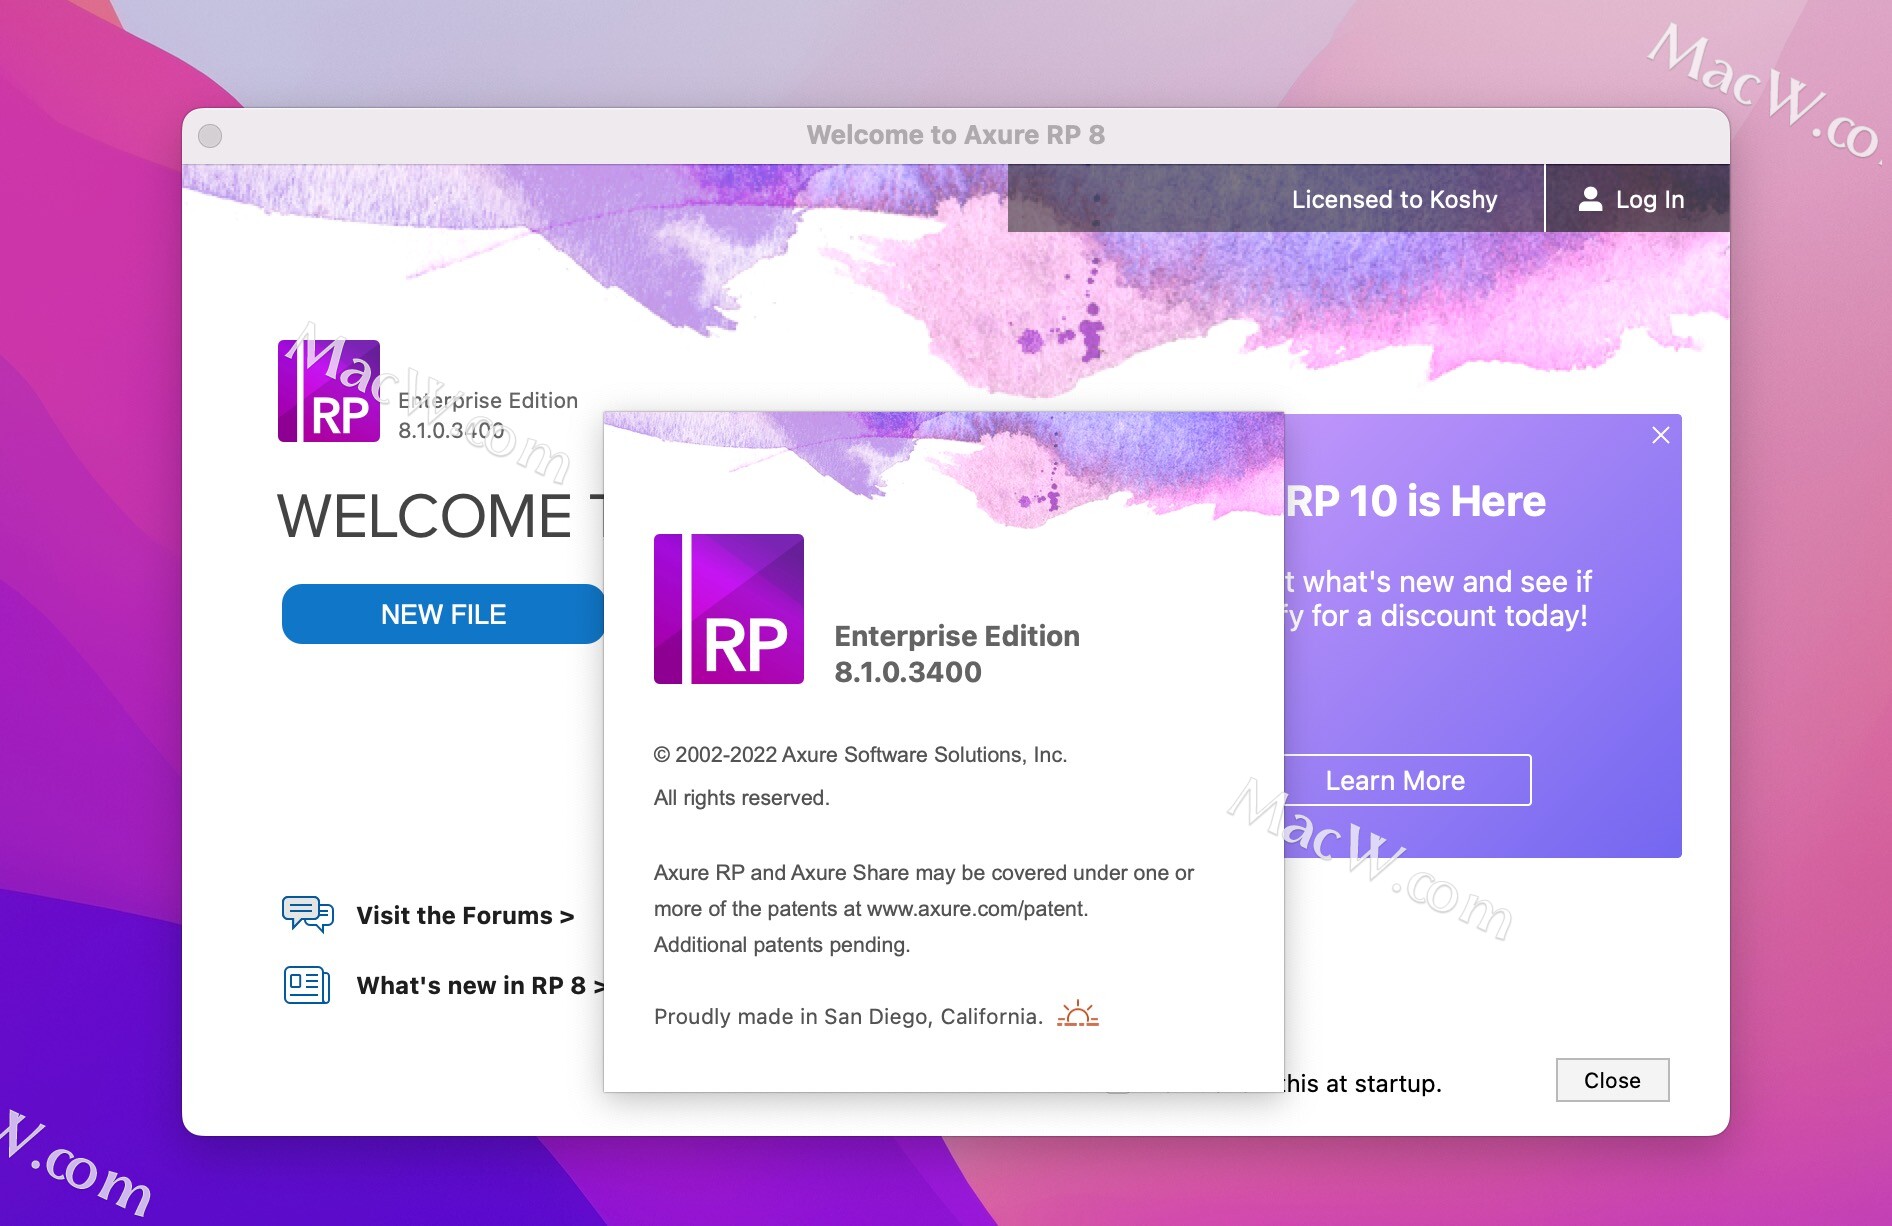Click the bold Enterprise Edition text in the about dialog
Image resolution: width=1892 pixels, height=1226 pixels.
[957, 636]
